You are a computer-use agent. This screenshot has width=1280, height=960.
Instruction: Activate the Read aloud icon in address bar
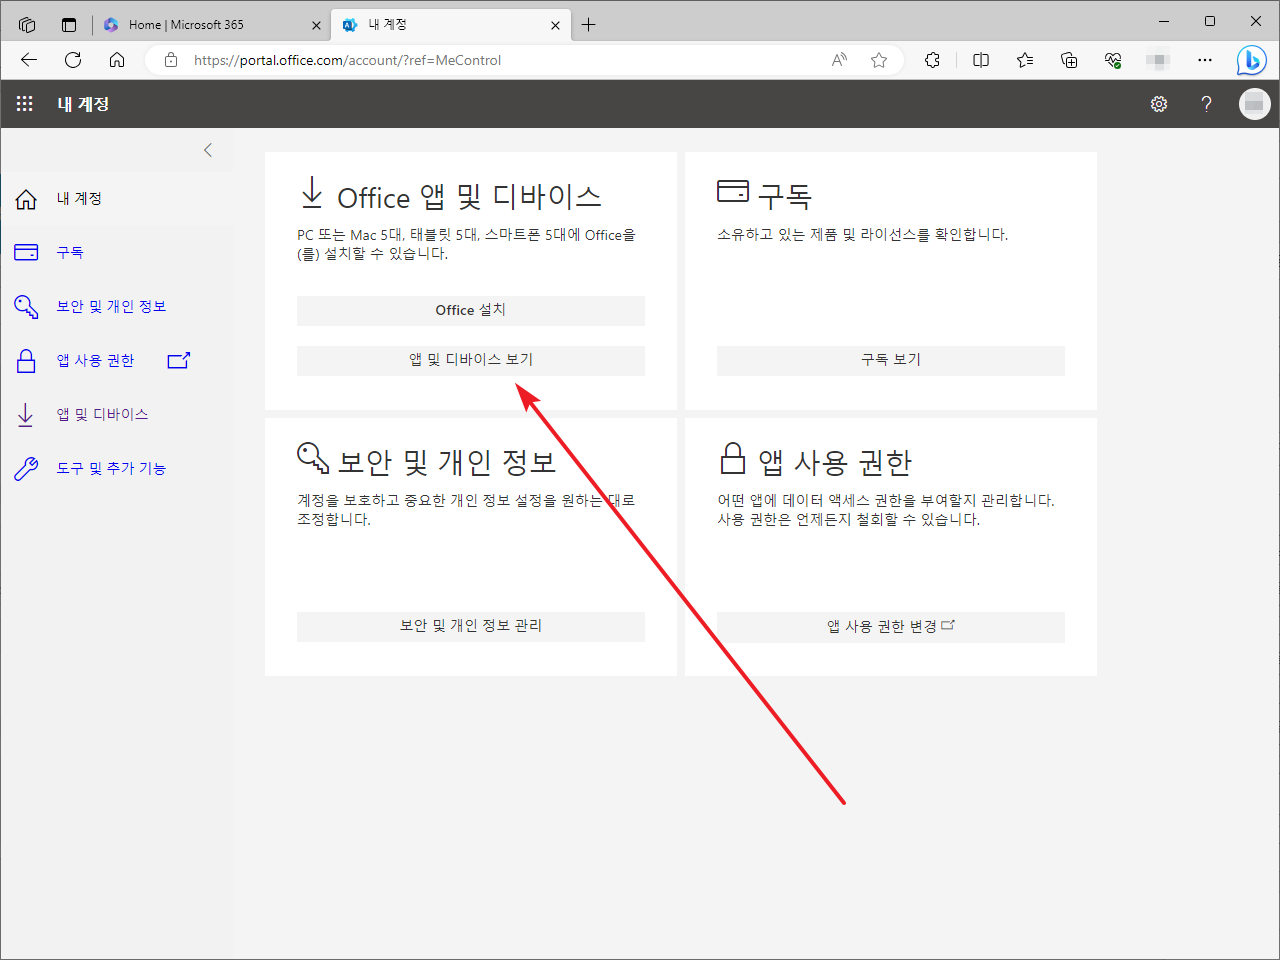tap(840, 60)
